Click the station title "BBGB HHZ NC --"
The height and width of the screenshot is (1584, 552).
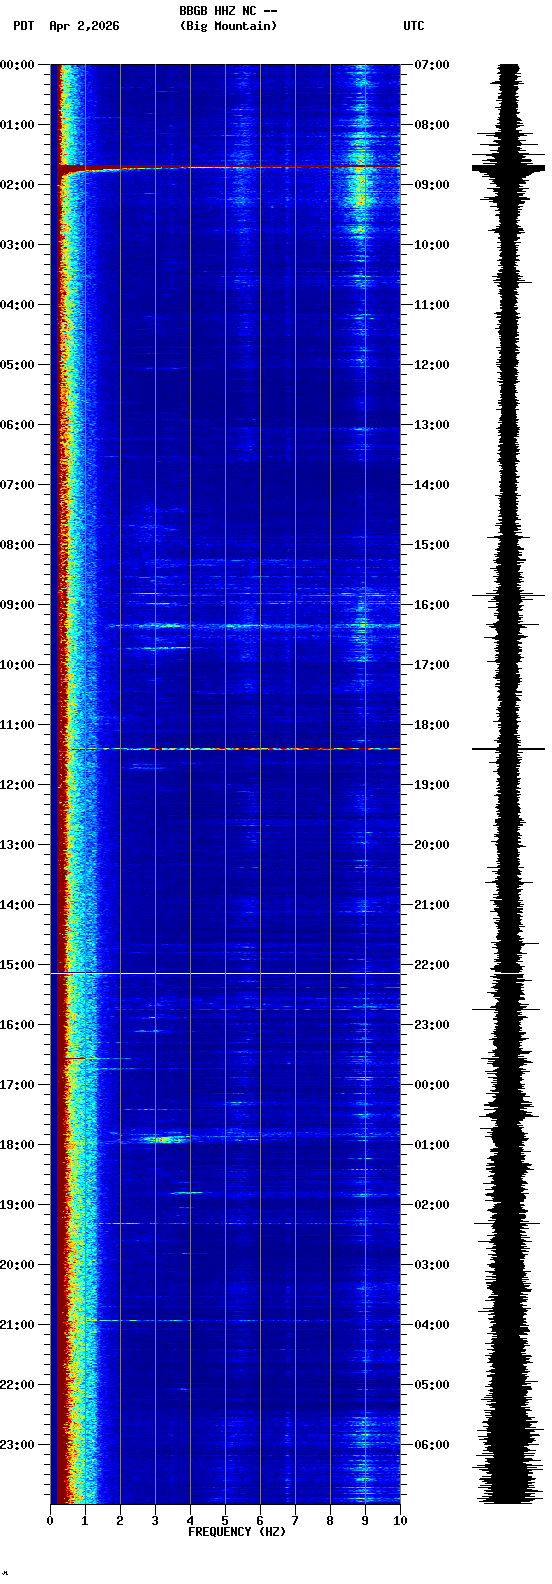228,11
